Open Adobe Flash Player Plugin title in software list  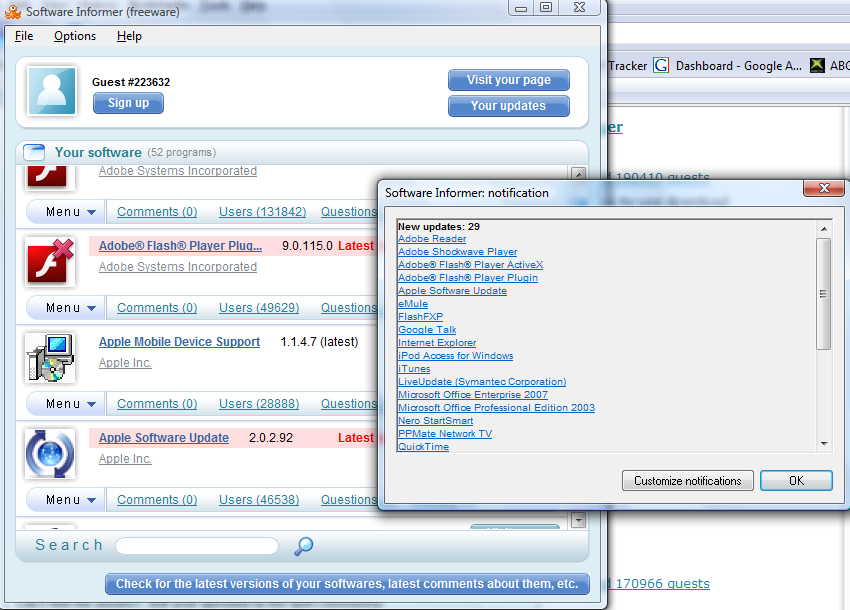tap(181, 246)
